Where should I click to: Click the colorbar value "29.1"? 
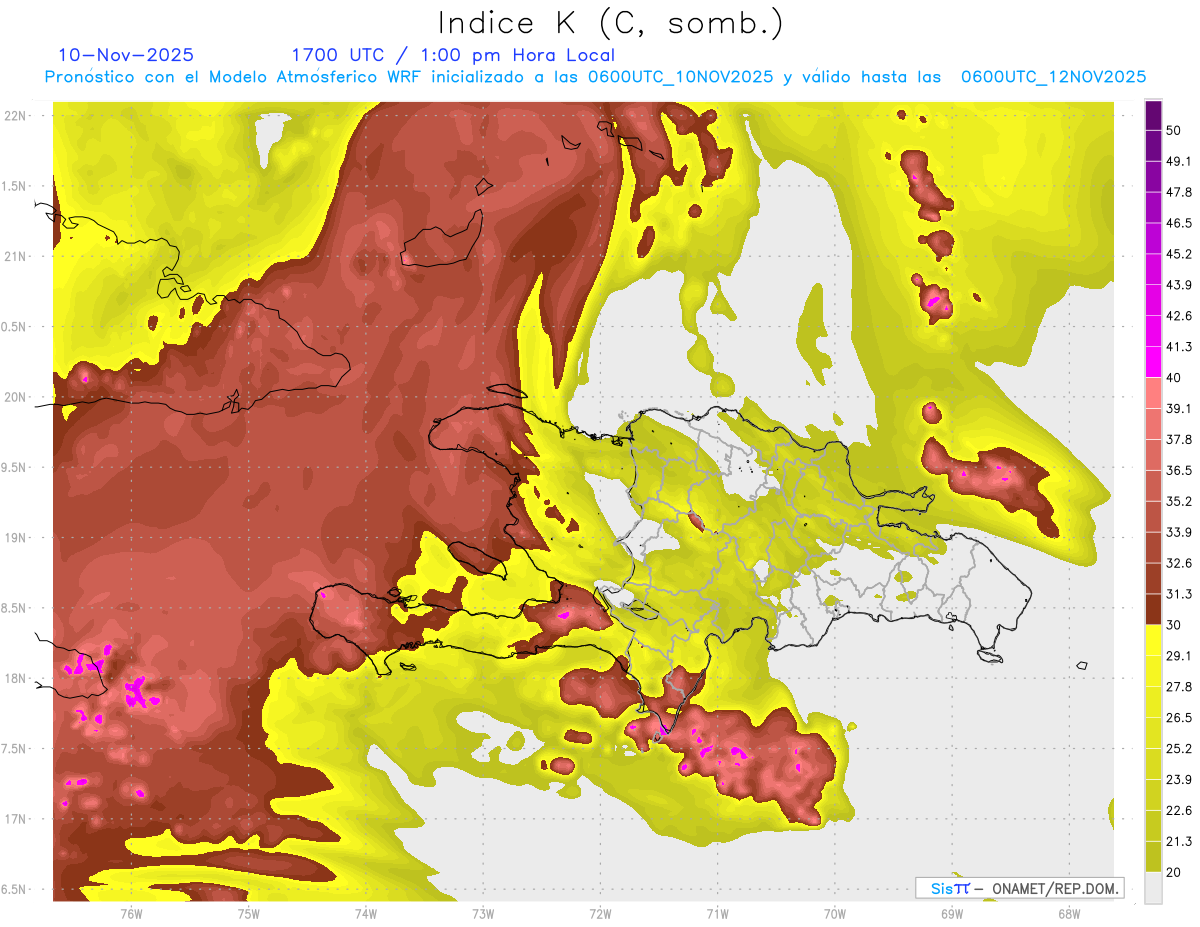click(x=1179, y=656)
